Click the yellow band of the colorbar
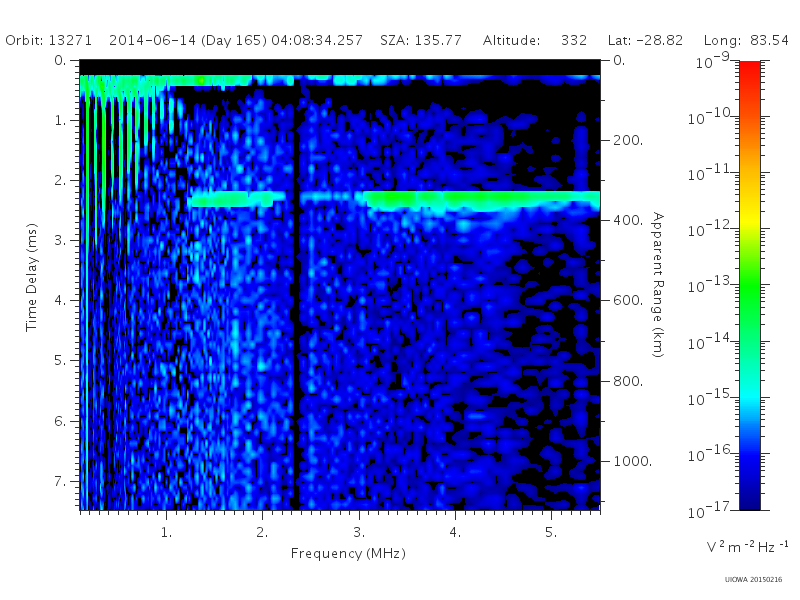The image size is (800, 600). tap(750, 219)
